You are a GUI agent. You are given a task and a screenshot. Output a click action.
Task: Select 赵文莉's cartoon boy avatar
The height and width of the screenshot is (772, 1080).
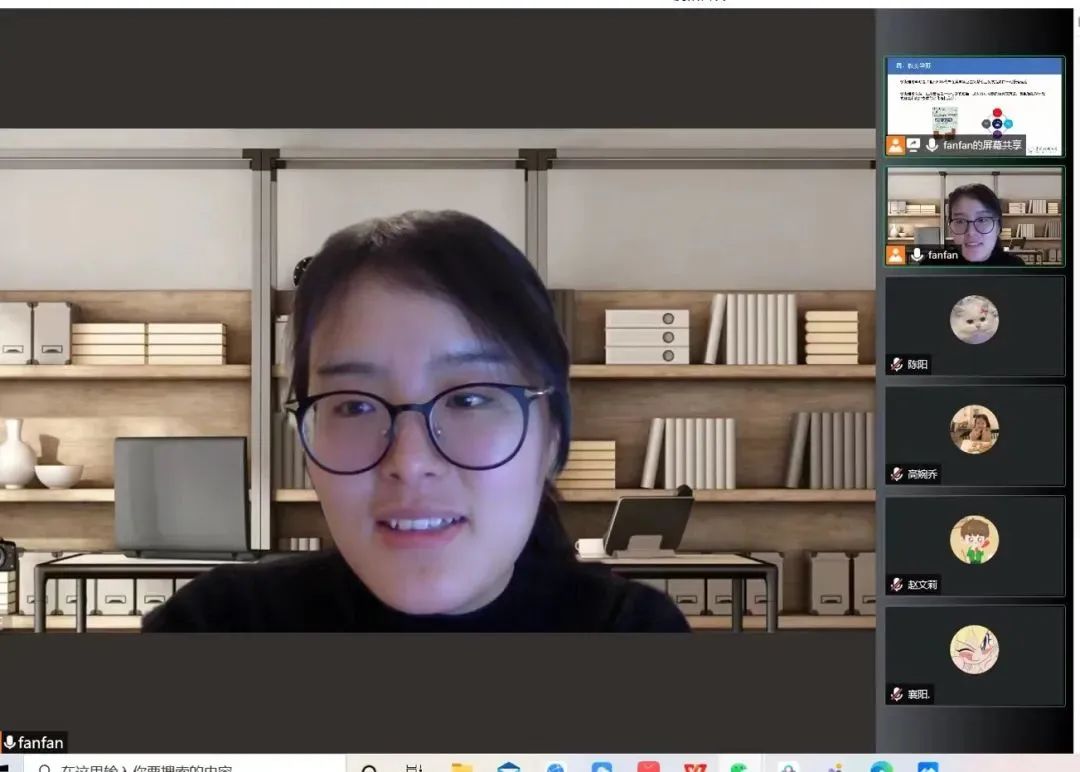tap(974, 540)
